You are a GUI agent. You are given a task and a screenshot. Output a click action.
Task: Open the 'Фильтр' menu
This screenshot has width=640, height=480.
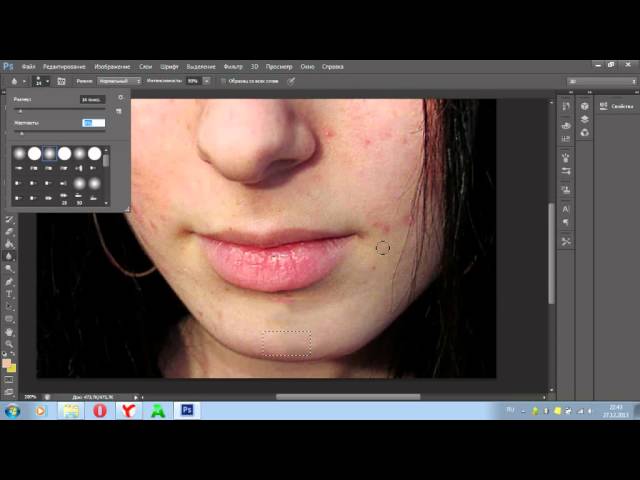coord(233,67)
